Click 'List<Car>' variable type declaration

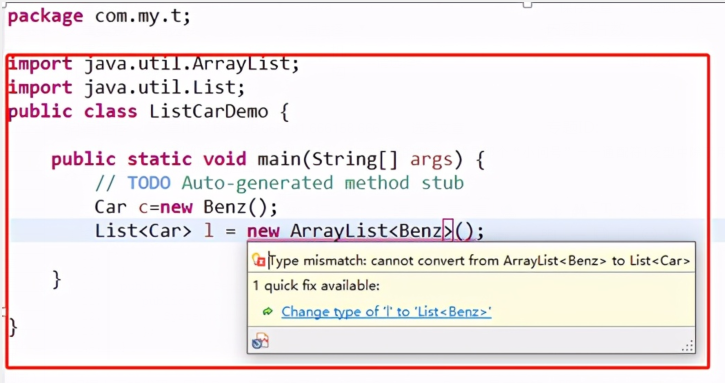143,230
